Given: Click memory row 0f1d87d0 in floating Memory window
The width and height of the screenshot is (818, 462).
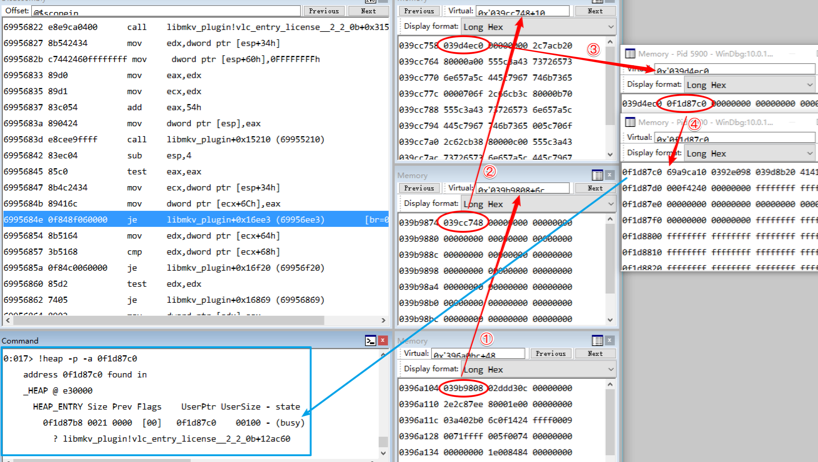Looking at the screenshot, I should [x=719, y=188].
